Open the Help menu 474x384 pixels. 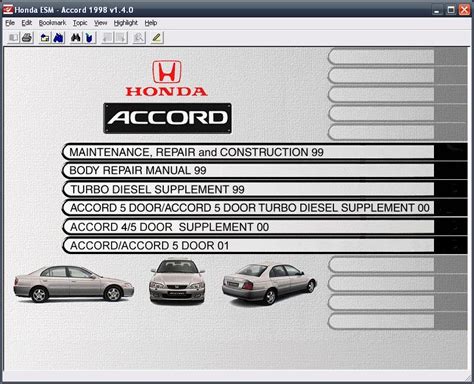click(151, 23)
